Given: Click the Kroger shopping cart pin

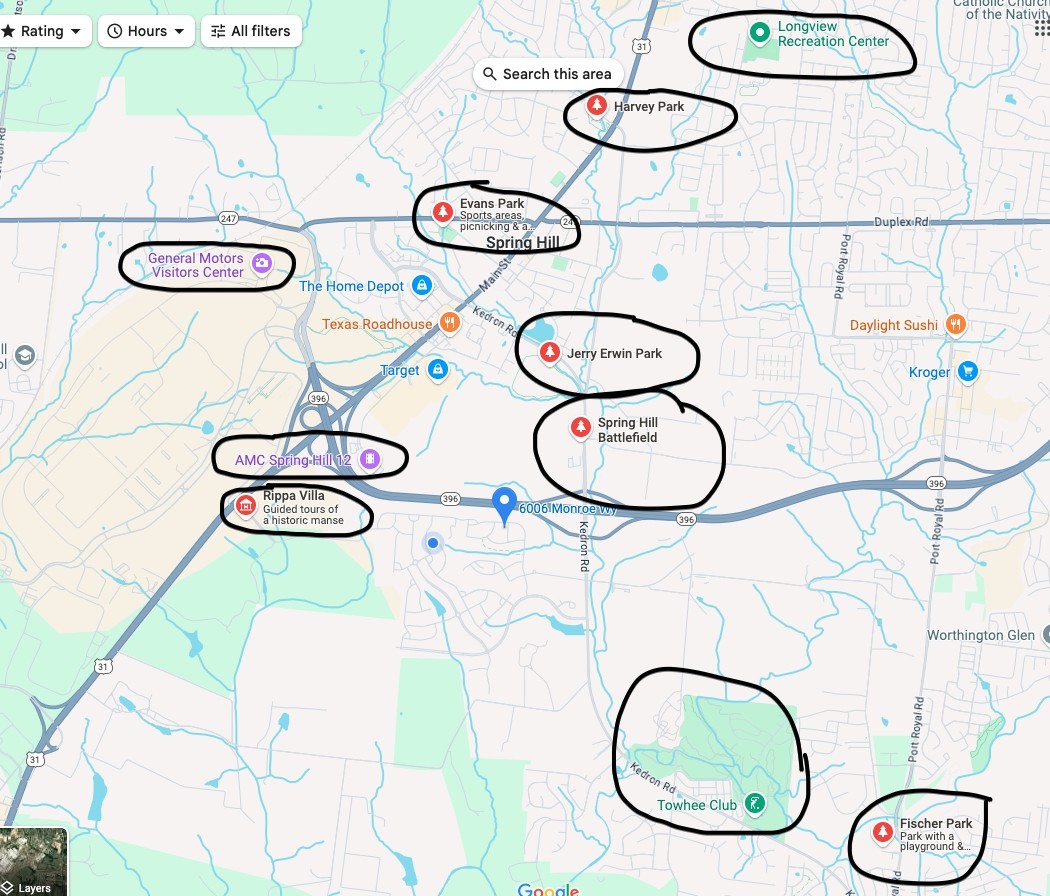Looking at the screenshot, I should [x=968, y=371].
